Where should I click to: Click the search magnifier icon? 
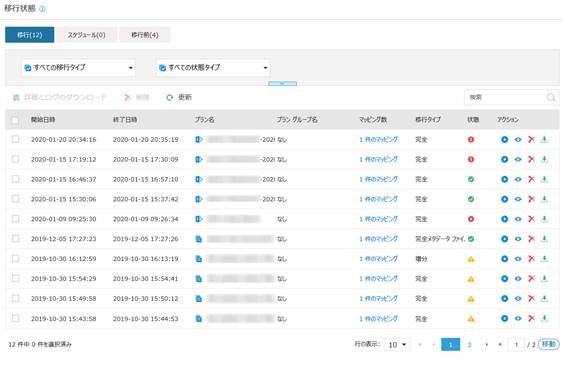[551, 97]
